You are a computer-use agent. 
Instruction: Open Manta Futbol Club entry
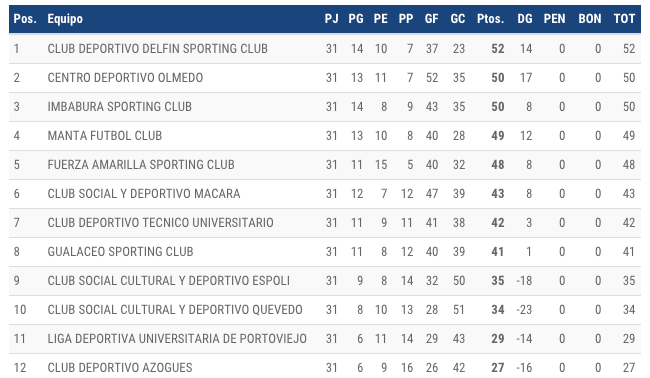[325, 136]
